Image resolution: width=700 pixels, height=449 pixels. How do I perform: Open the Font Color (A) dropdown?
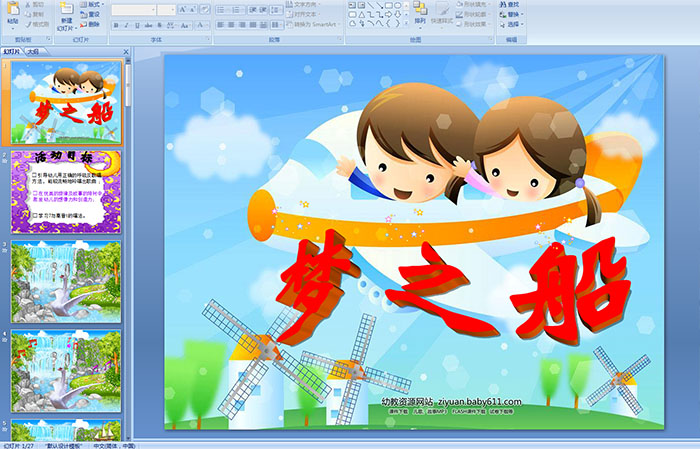tap(201, 25)
